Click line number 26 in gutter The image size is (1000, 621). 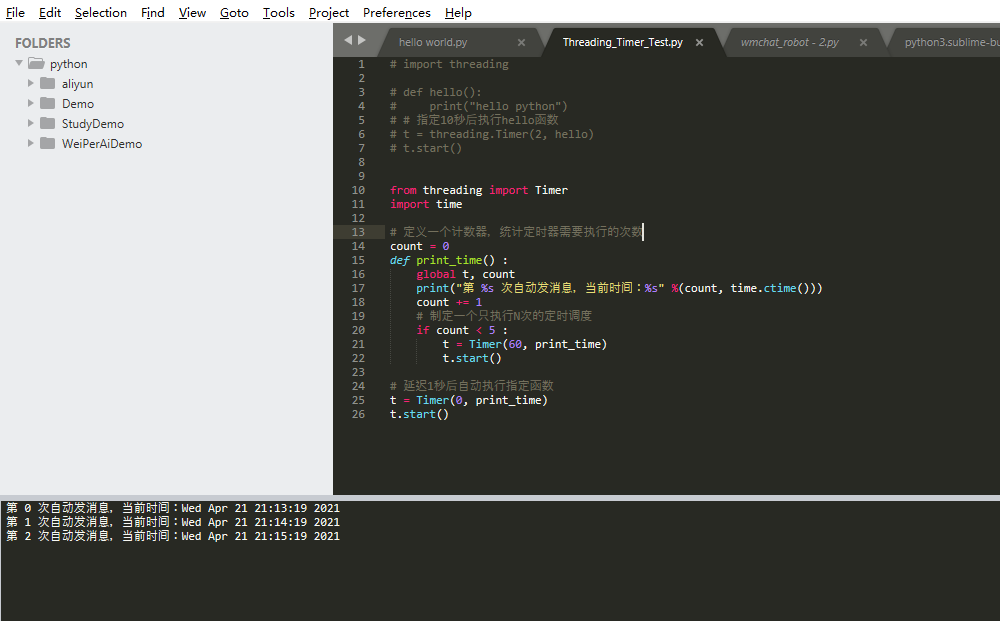point(358,414)
